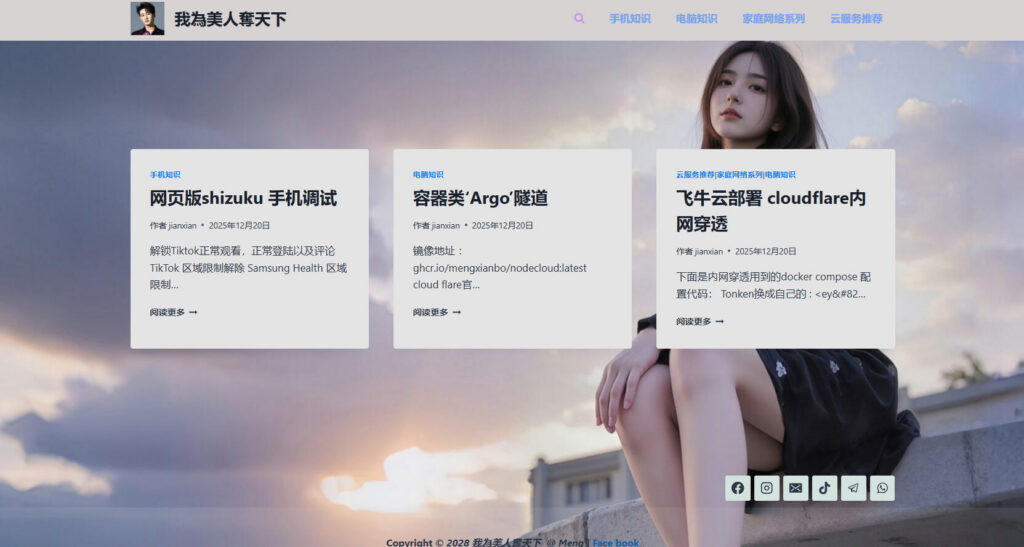This screenshot has height=547, width=1024.
Task: Open the 手机知识 navigation menu item
Action: [x=630, y=18]
